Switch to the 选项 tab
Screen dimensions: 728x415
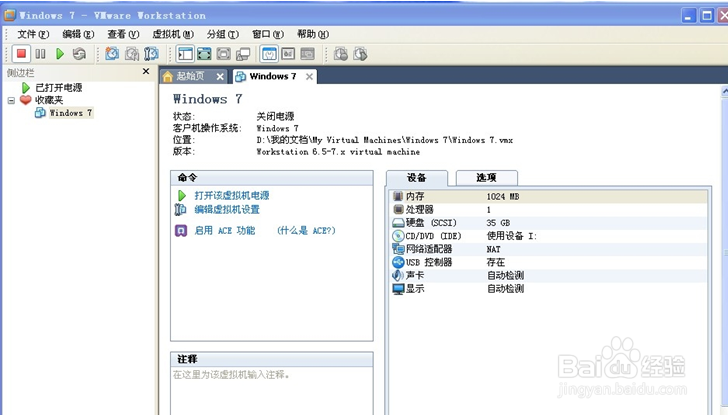486,178
